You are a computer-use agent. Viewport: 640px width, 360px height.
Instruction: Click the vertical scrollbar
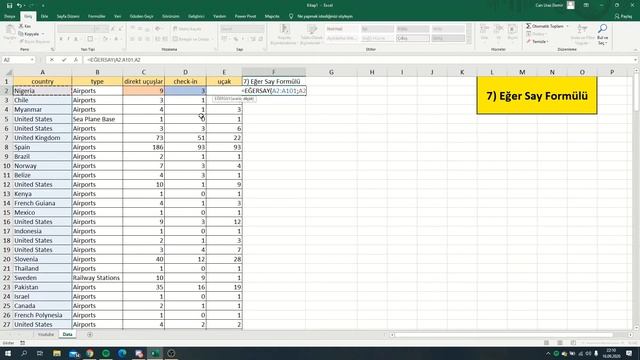[x=636, y=94]
